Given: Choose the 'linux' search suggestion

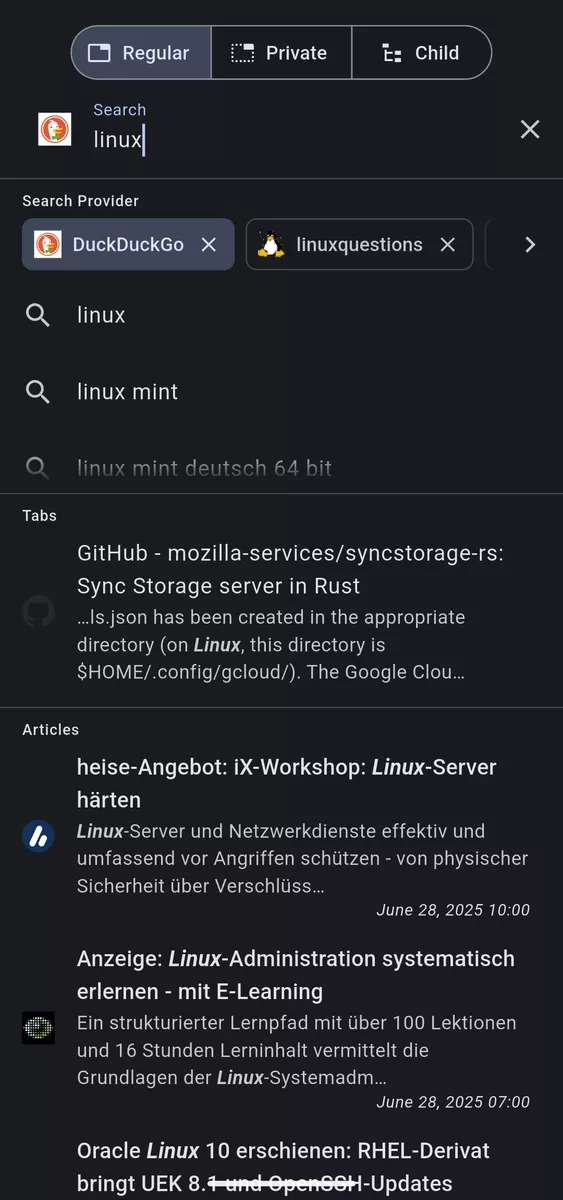Looking at the screenshot, I should click(281, 315).
